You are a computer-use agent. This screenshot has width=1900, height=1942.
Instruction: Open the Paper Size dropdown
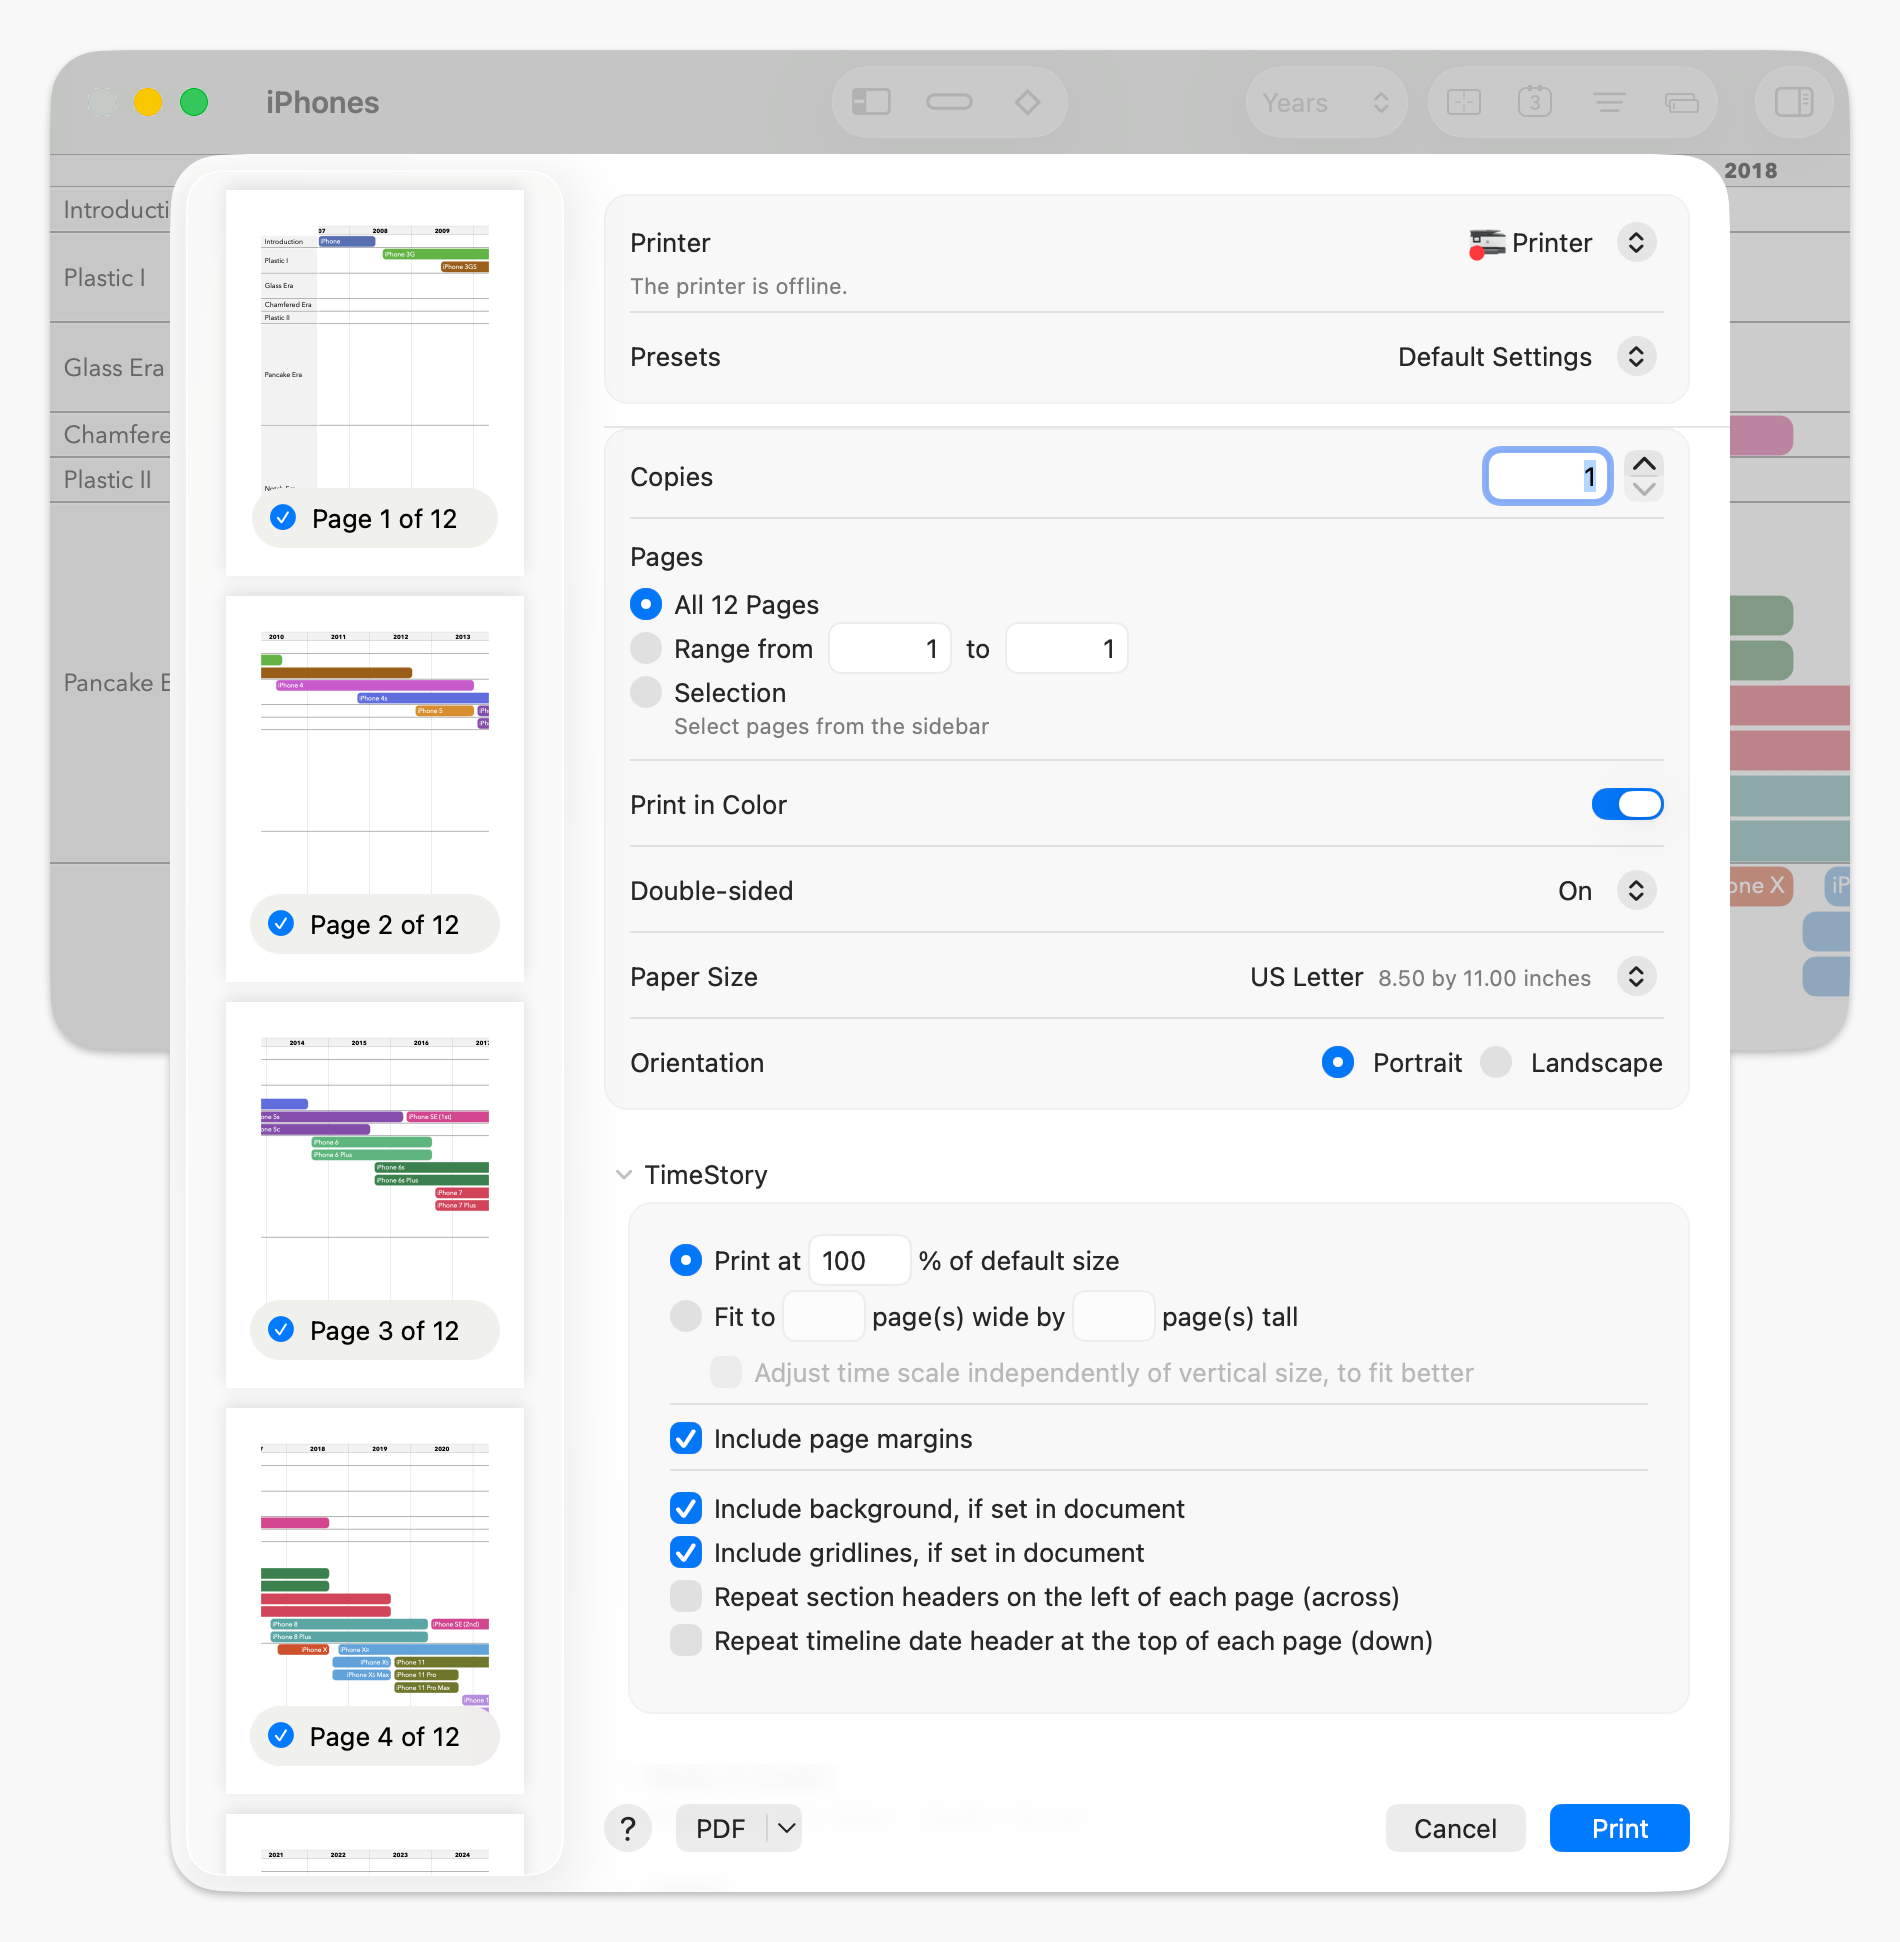[x=1636, y=977]
